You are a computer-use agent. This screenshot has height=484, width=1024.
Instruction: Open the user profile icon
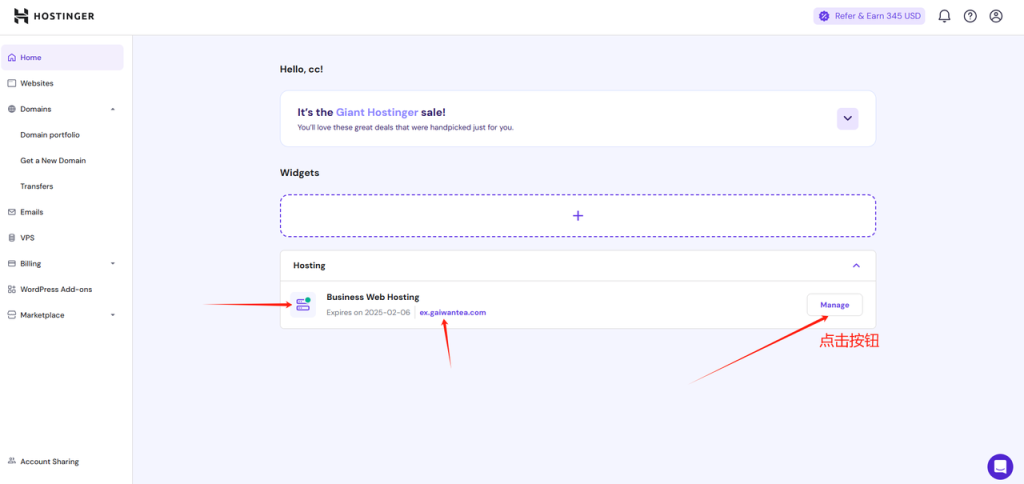(x=996, y=16)
